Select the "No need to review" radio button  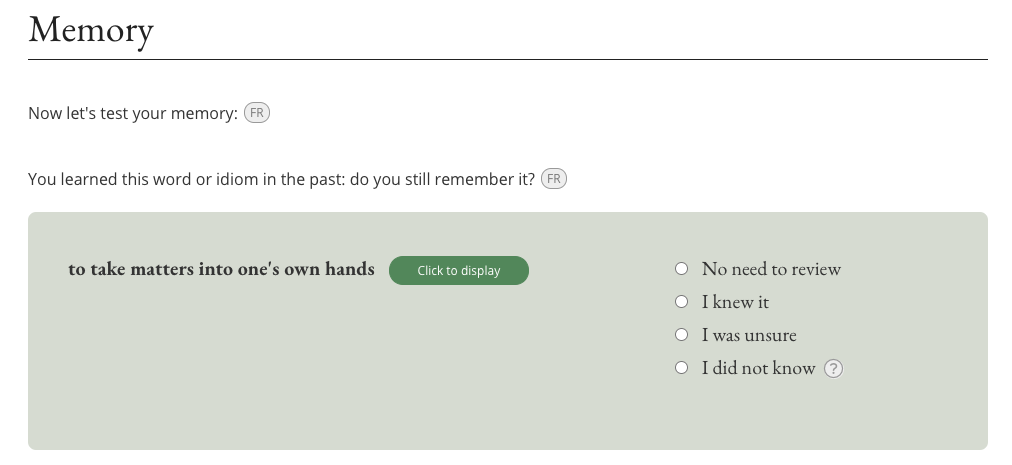coord(682,269)
